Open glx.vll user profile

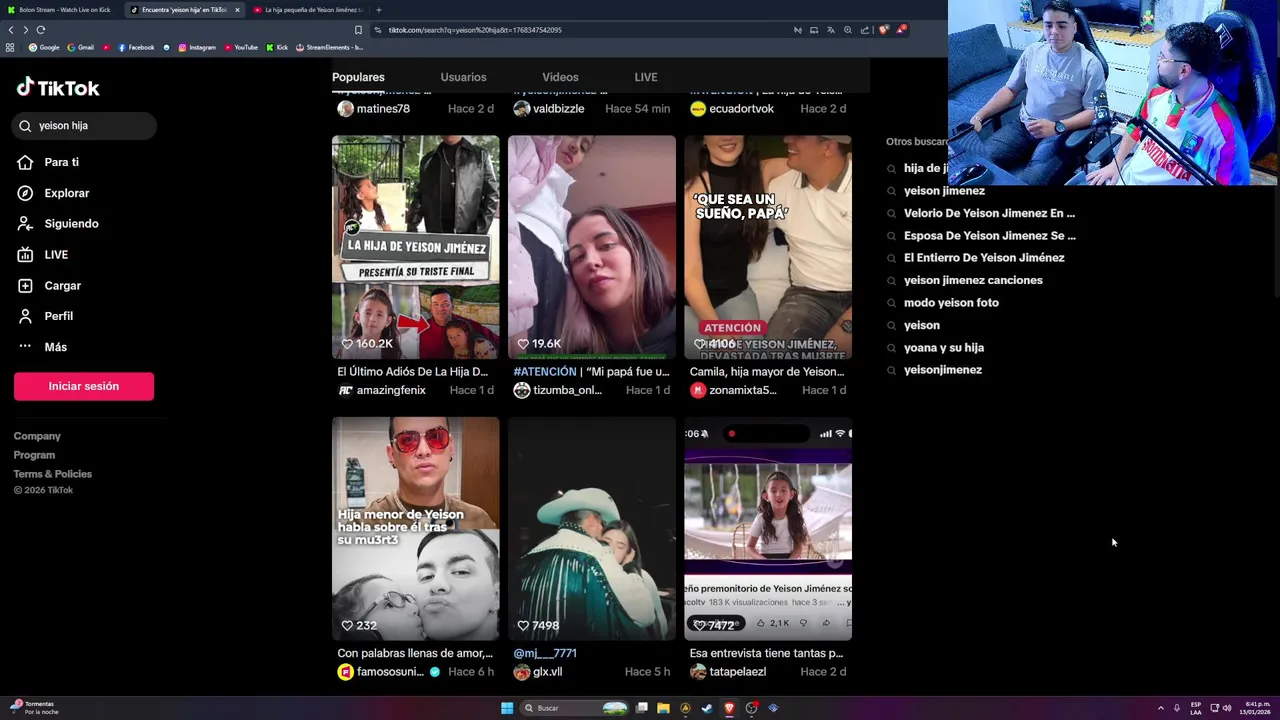coord(538,672)
